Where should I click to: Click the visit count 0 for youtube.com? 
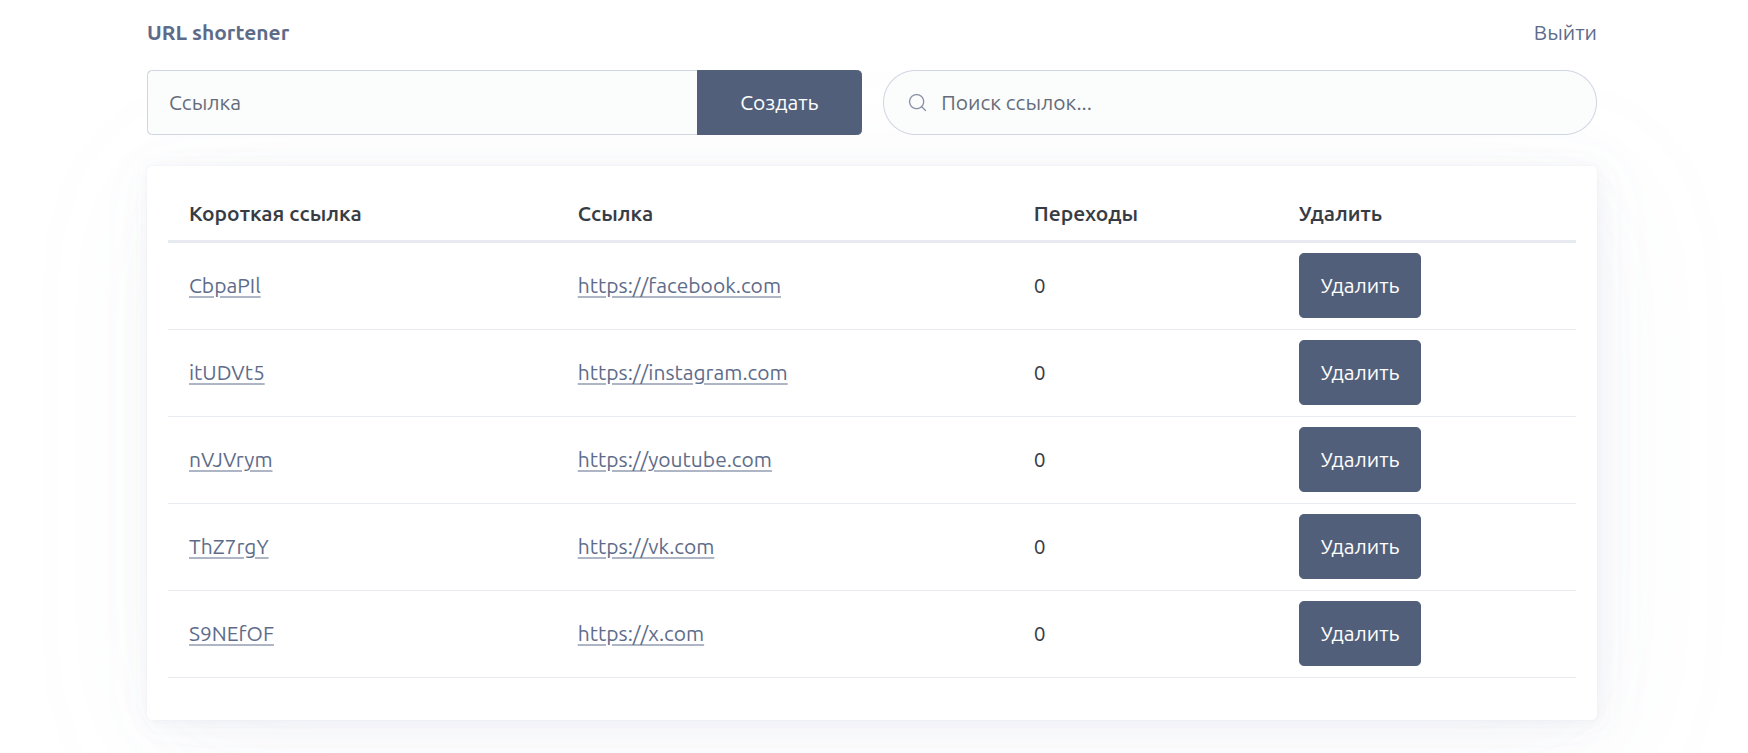tap(1040, 460)
